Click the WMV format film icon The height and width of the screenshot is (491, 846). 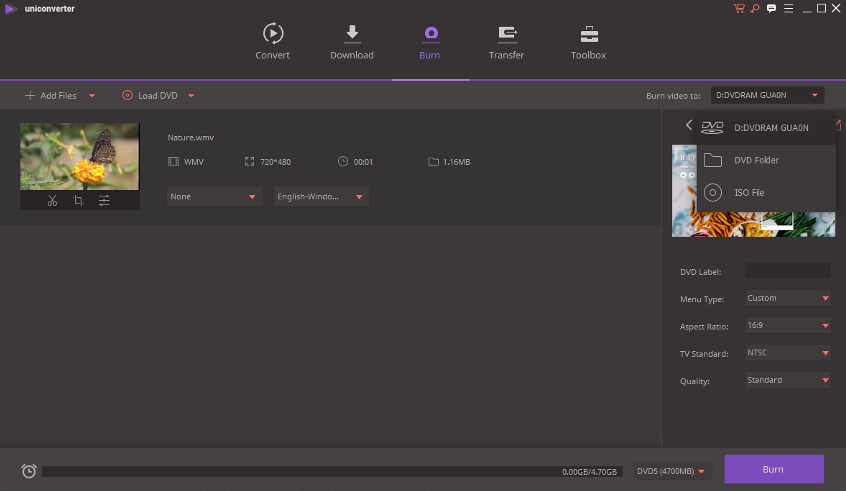pos(173,161)
